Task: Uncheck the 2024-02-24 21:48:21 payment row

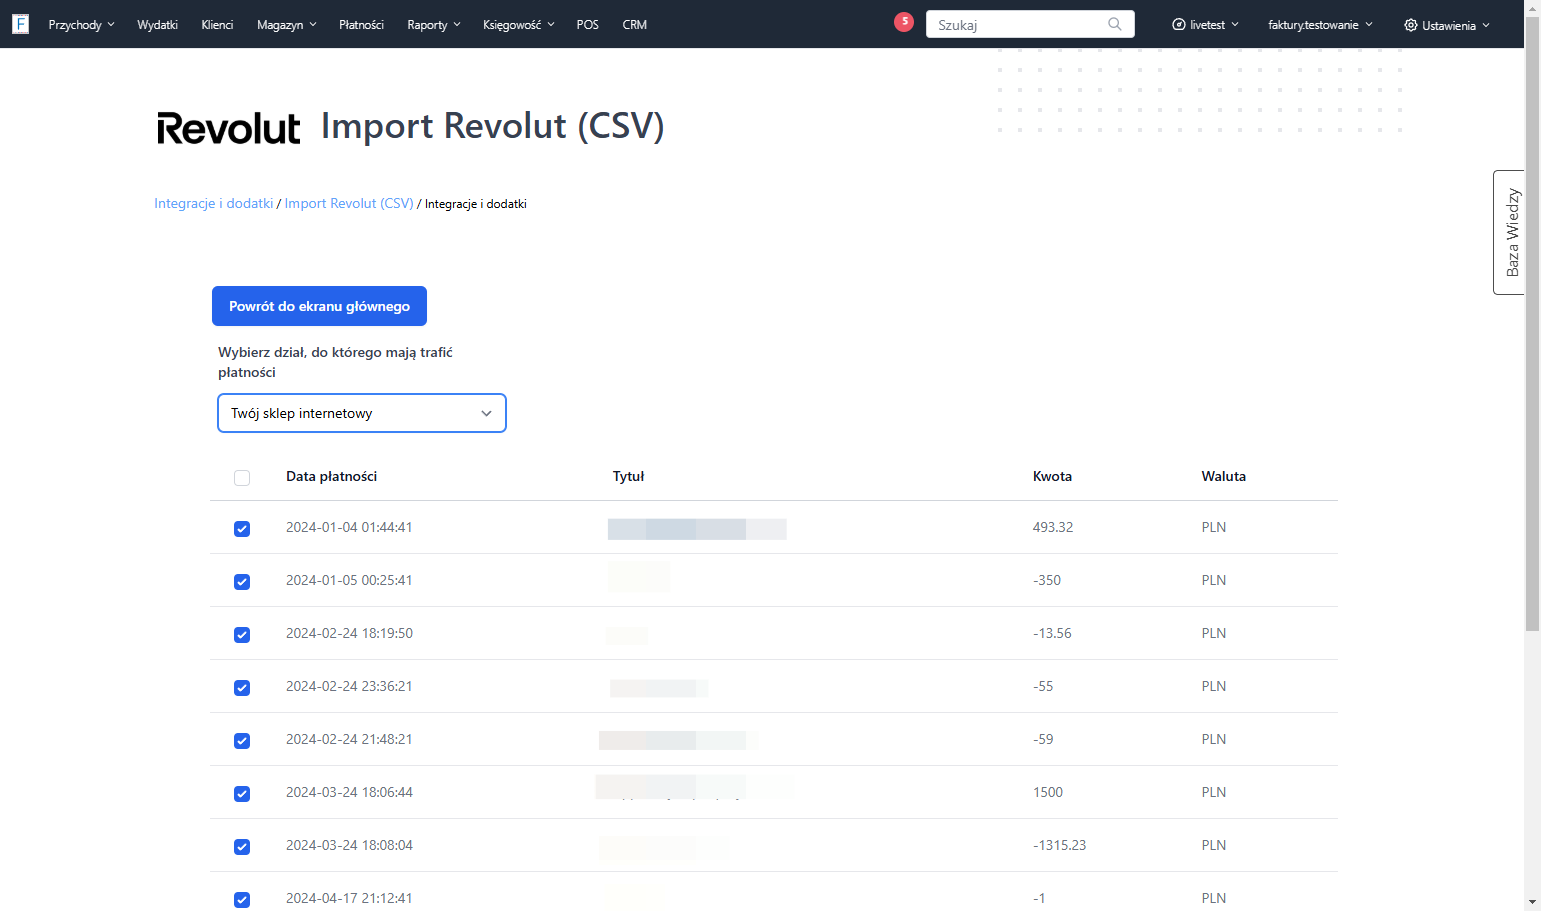Action: point(242,741)
